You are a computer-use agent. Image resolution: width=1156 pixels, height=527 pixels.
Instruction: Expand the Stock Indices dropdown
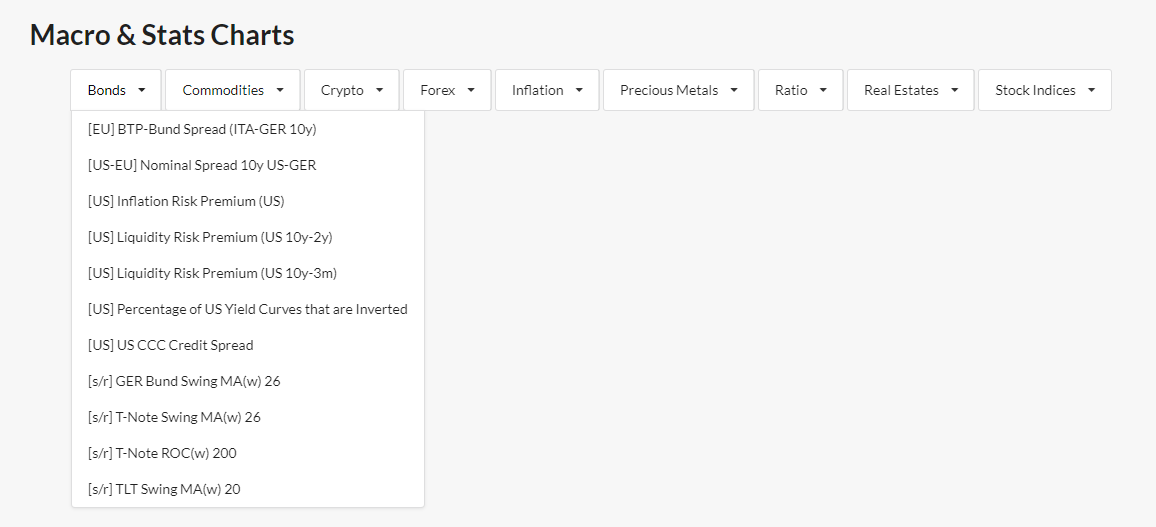click(x=1045, y=90)
